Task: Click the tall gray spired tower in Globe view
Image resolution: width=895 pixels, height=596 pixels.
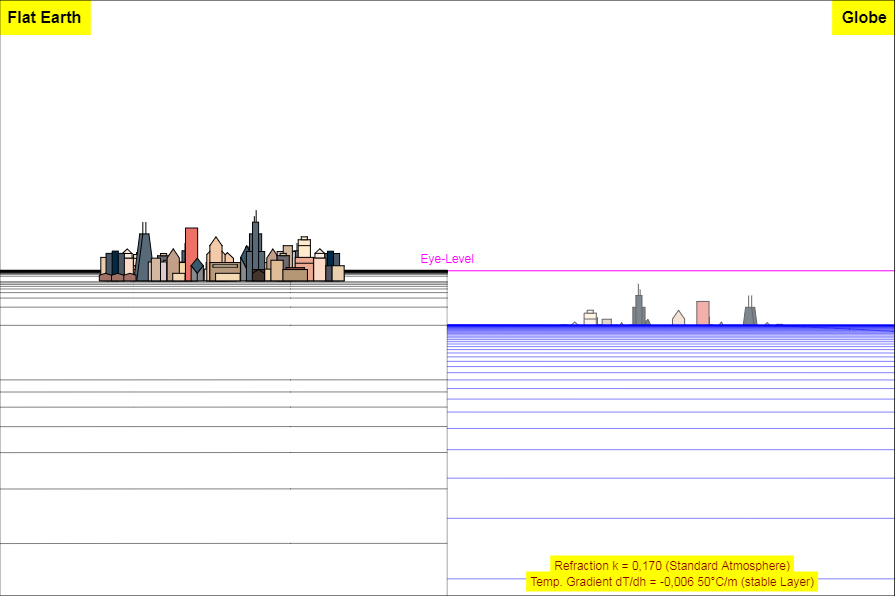Action: click(x=639, y=305)
